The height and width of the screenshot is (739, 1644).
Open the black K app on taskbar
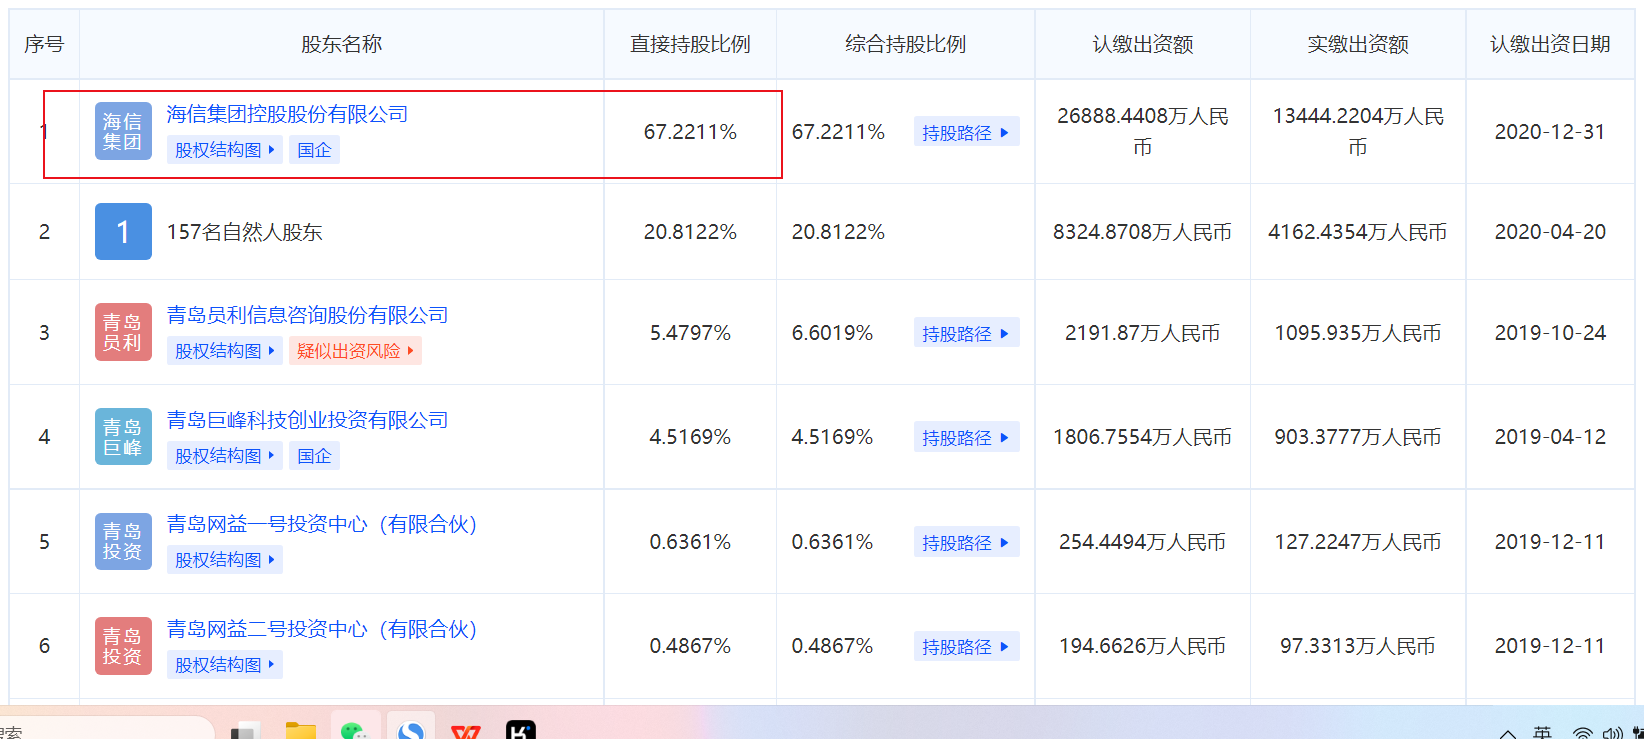521,730
